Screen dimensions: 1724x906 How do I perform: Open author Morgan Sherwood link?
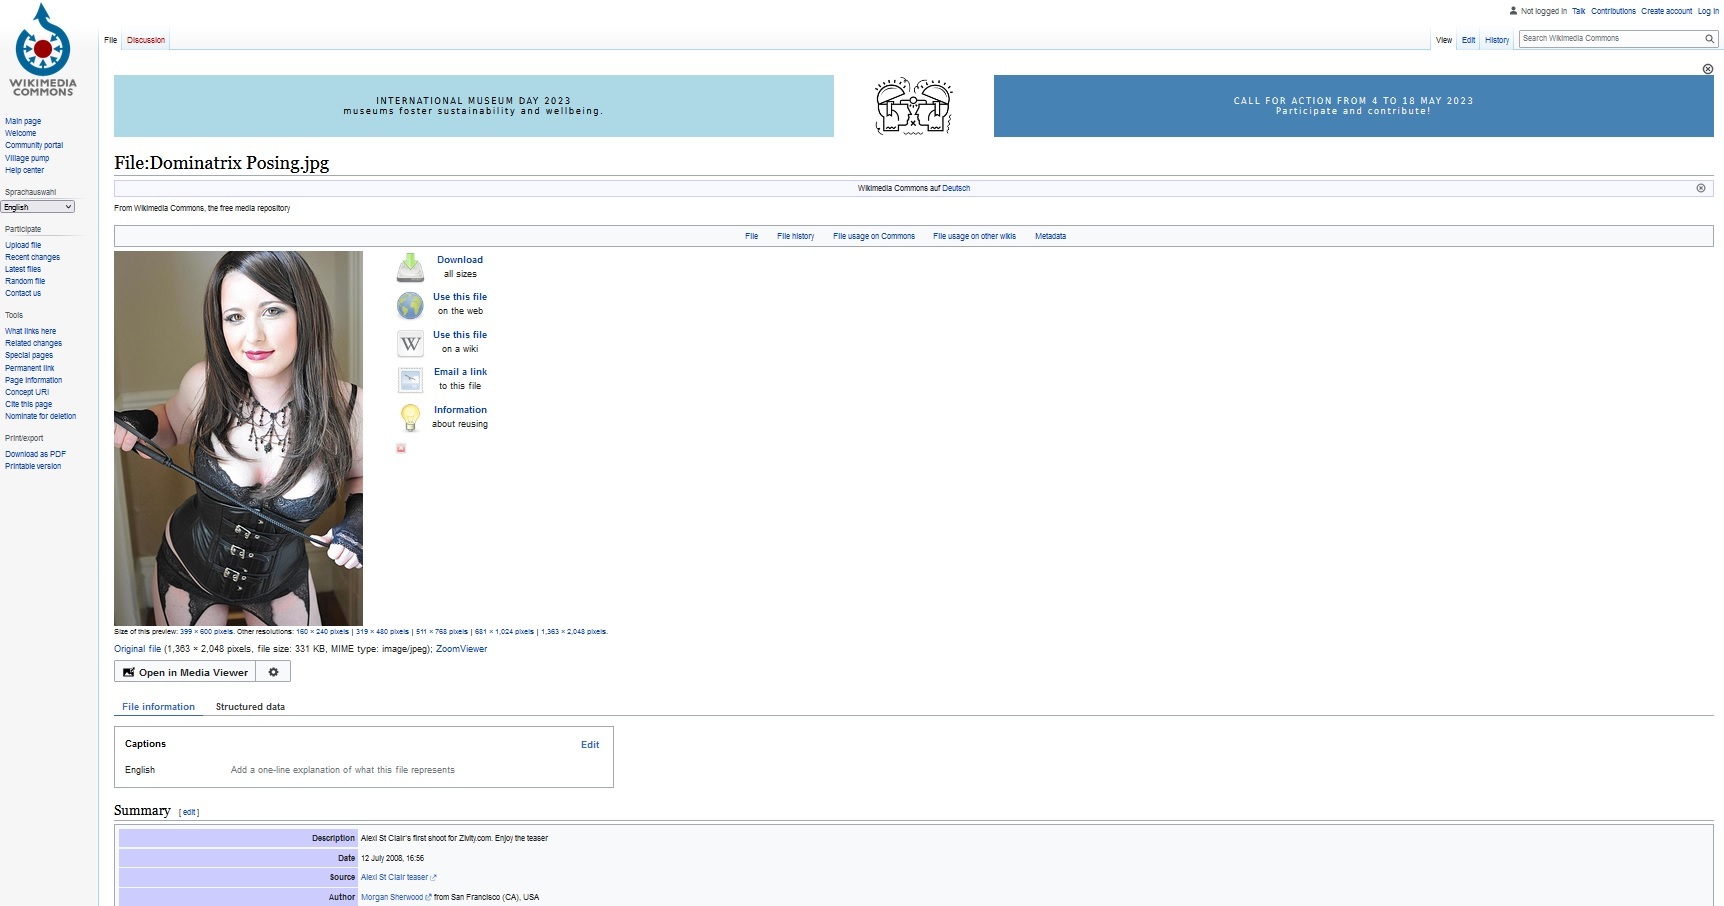395,897
